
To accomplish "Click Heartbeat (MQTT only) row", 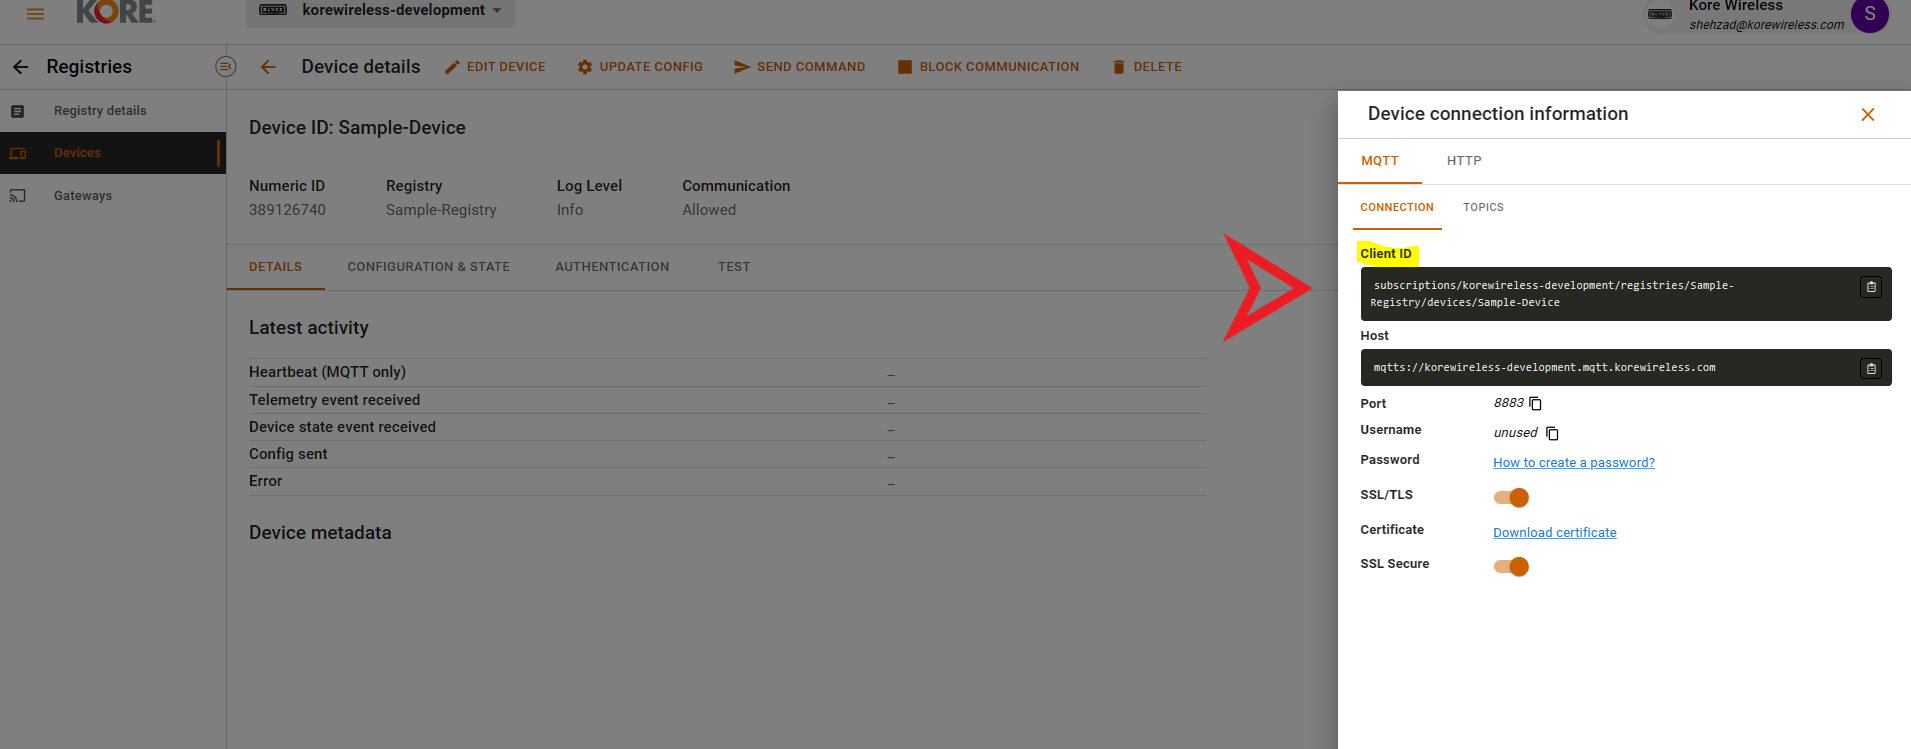I will point(728,372).
